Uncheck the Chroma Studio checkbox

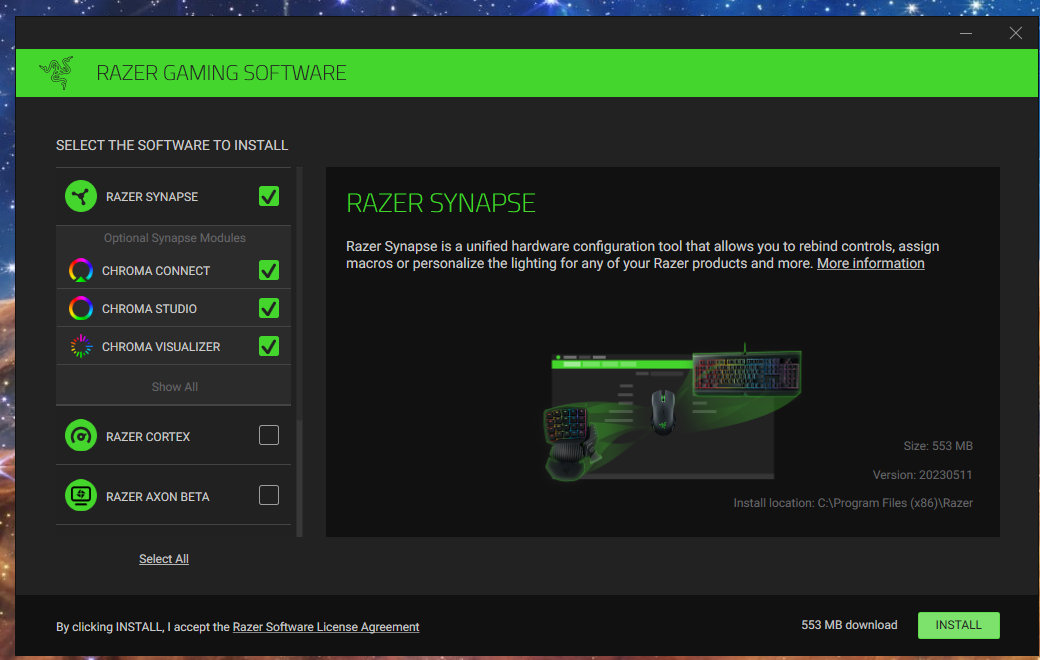point(269,308)
